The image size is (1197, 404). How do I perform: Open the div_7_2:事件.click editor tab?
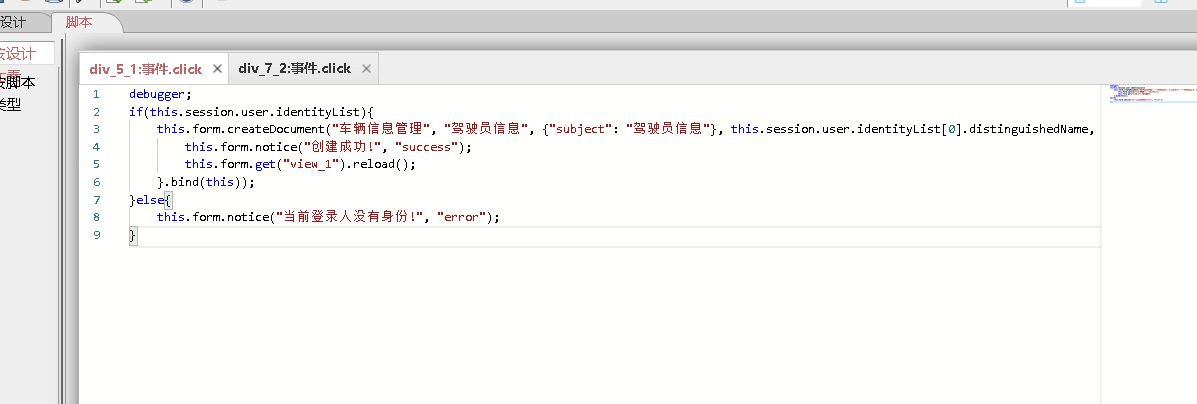(295, 69)
